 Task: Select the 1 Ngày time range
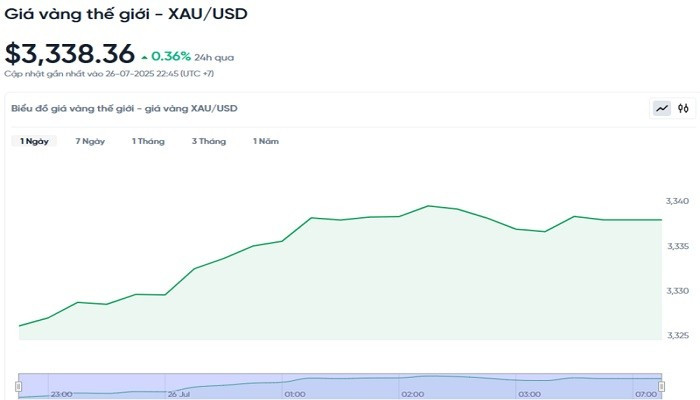click(34, 141)
